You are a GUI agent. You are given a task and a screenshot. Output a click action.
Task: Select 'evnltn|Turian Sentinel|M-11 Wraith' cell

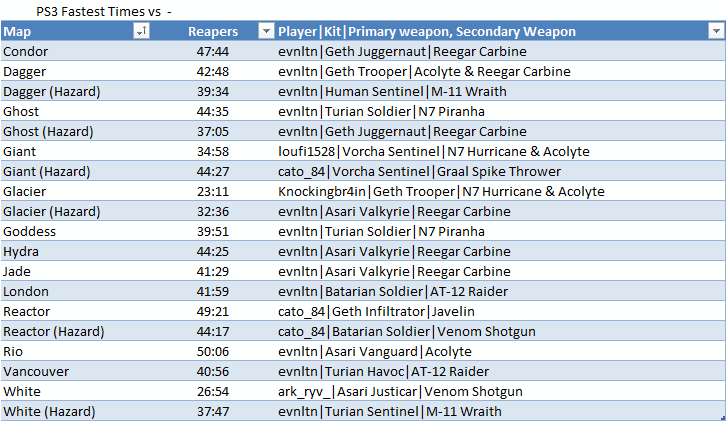pyautogui.click(x=501, y=411)
